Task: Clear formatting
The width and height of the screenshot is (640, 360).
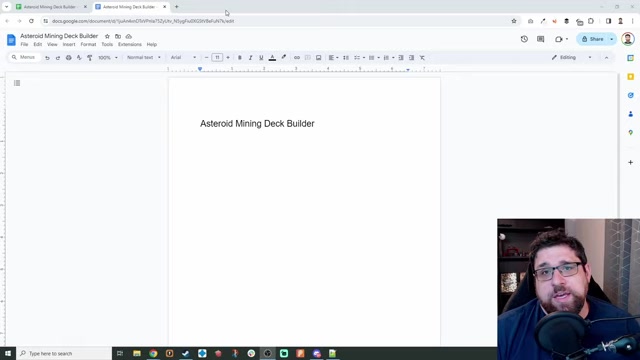Action: tap(422, 58)
